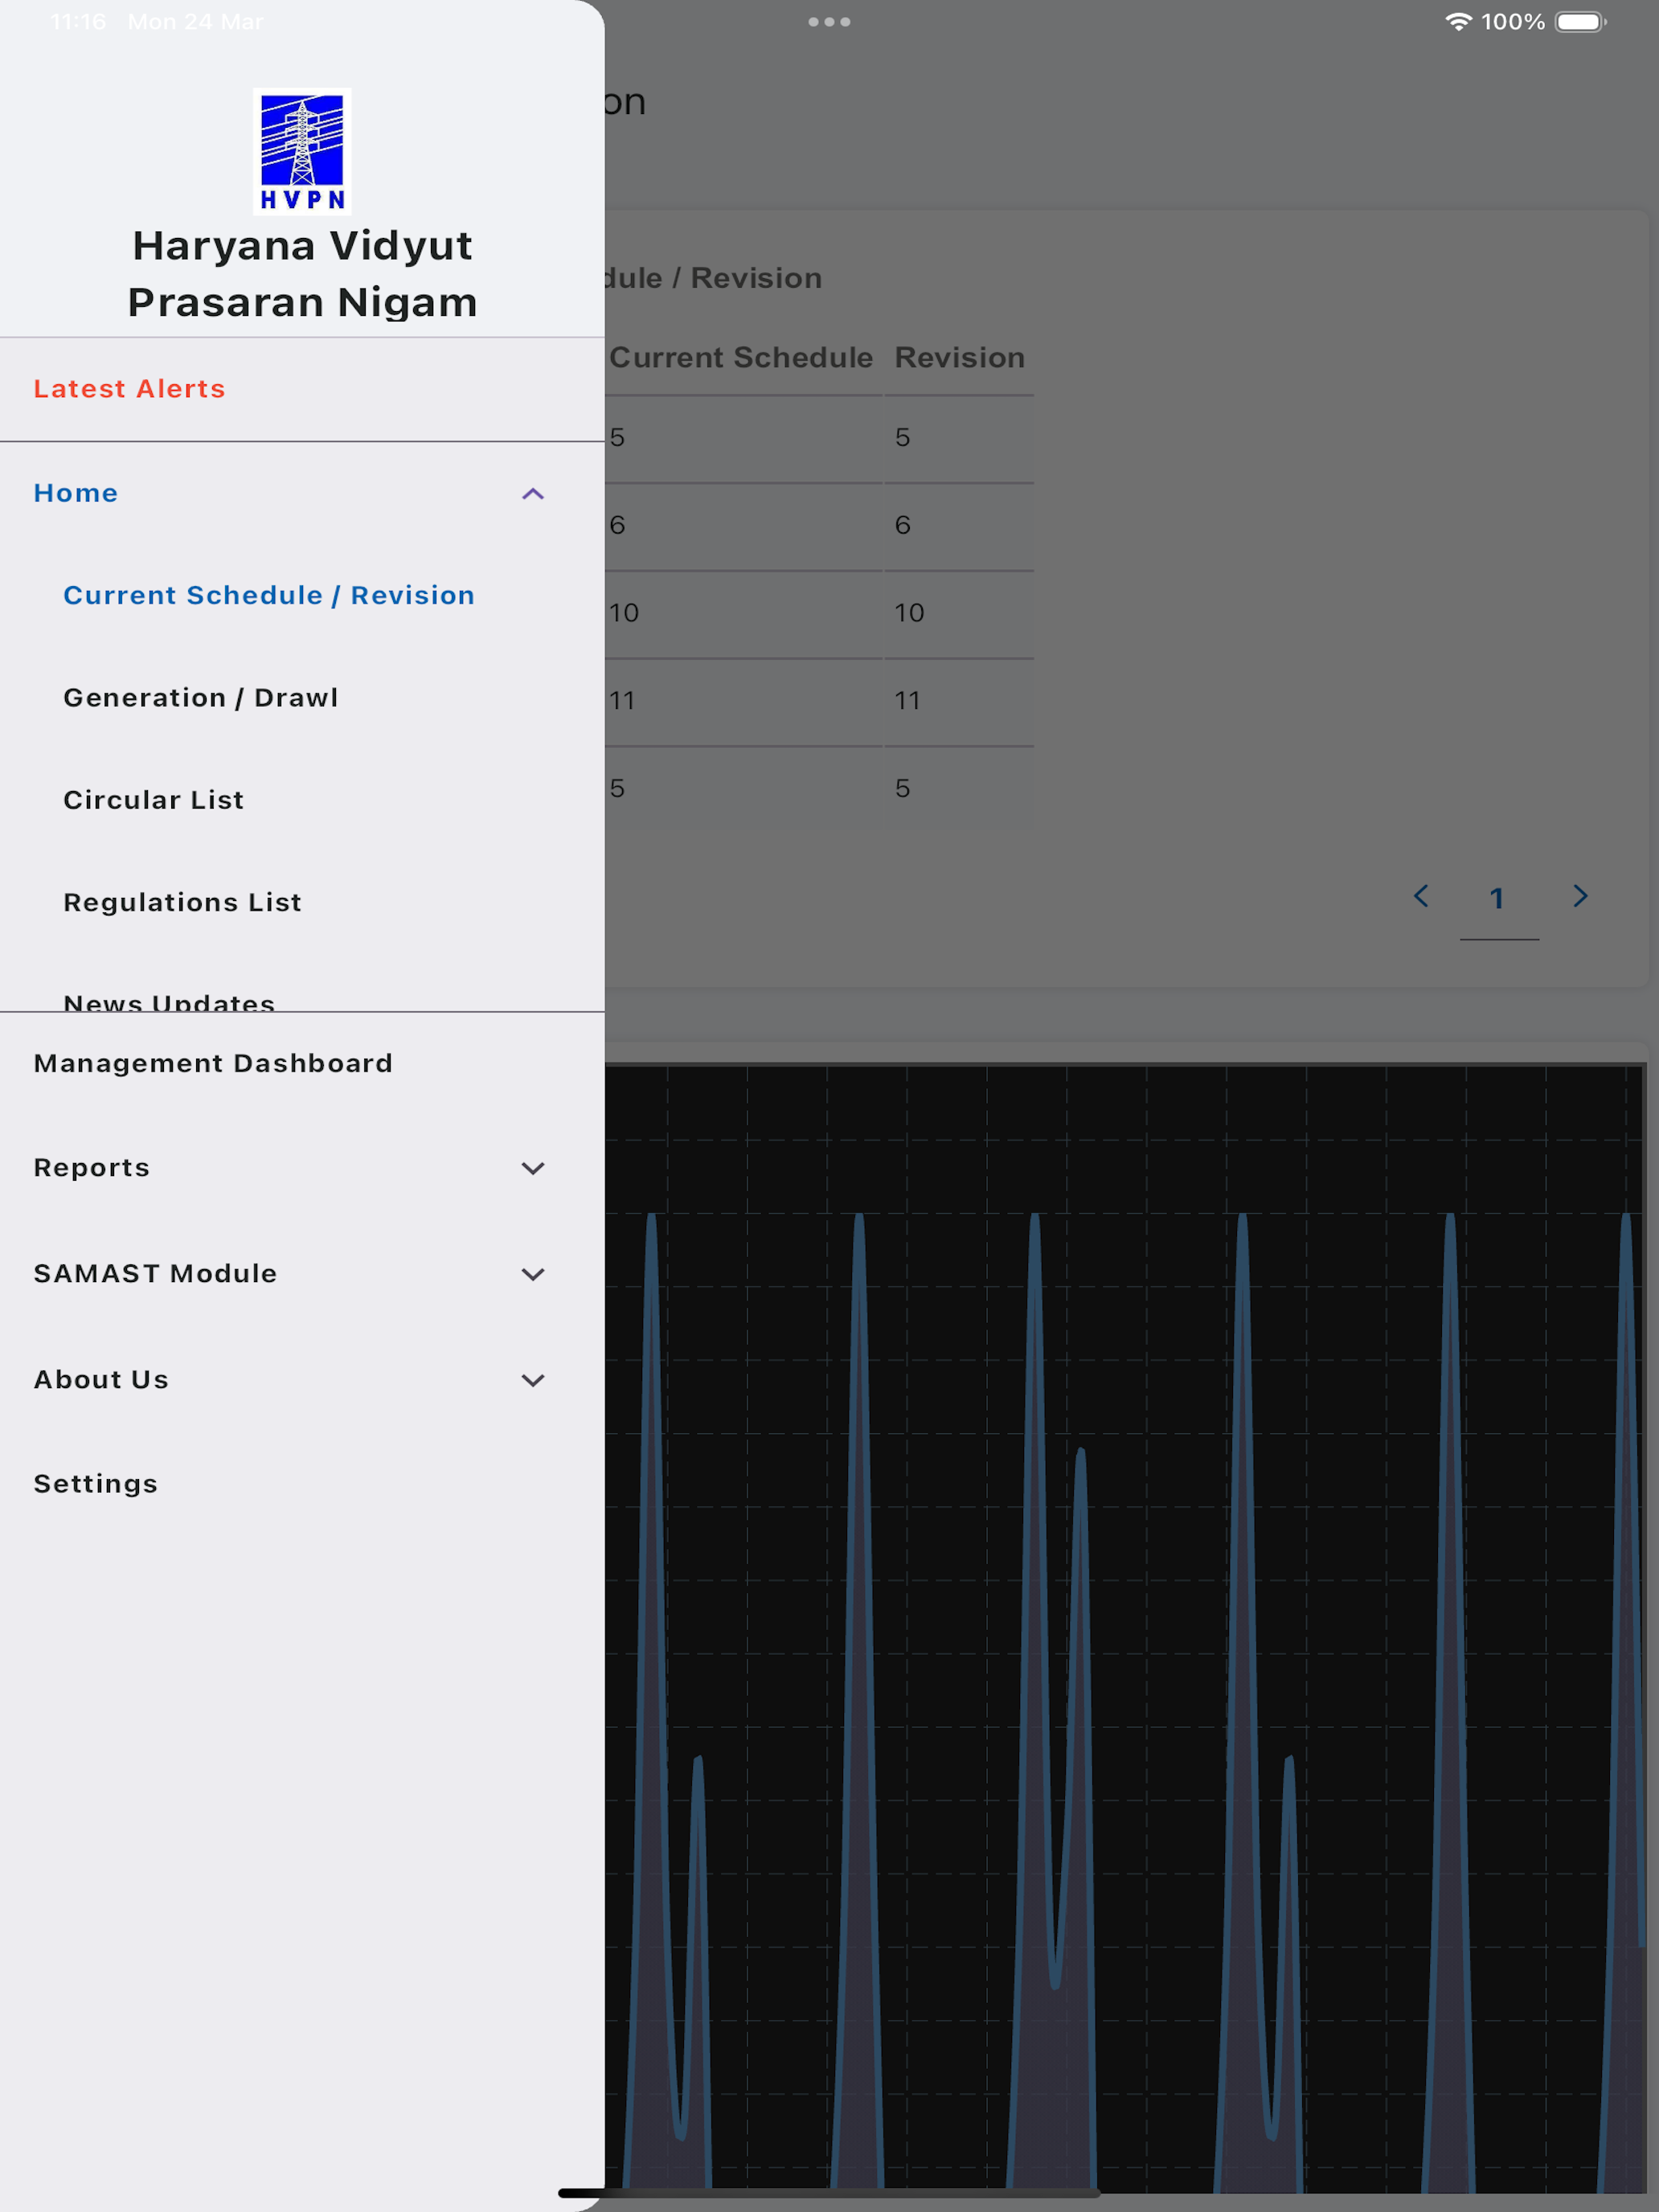Select the Reports menu label
Screen dimensions: 1659x2212
tap(92, 1168)
